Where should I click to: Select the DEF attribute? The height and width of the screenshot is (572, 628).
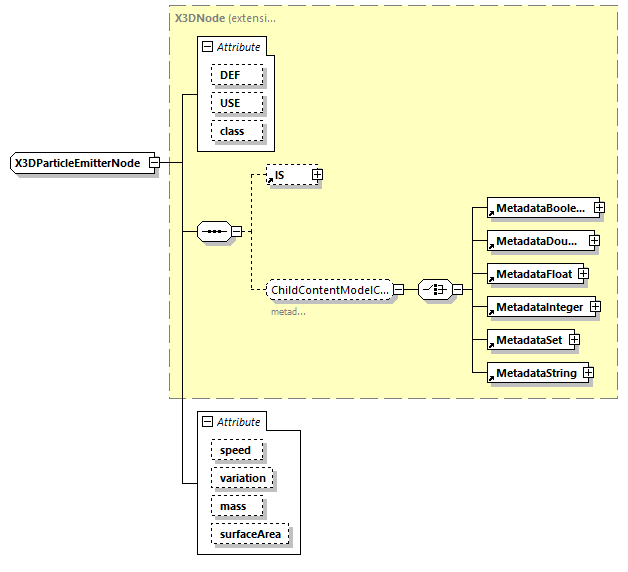[237, 75]
